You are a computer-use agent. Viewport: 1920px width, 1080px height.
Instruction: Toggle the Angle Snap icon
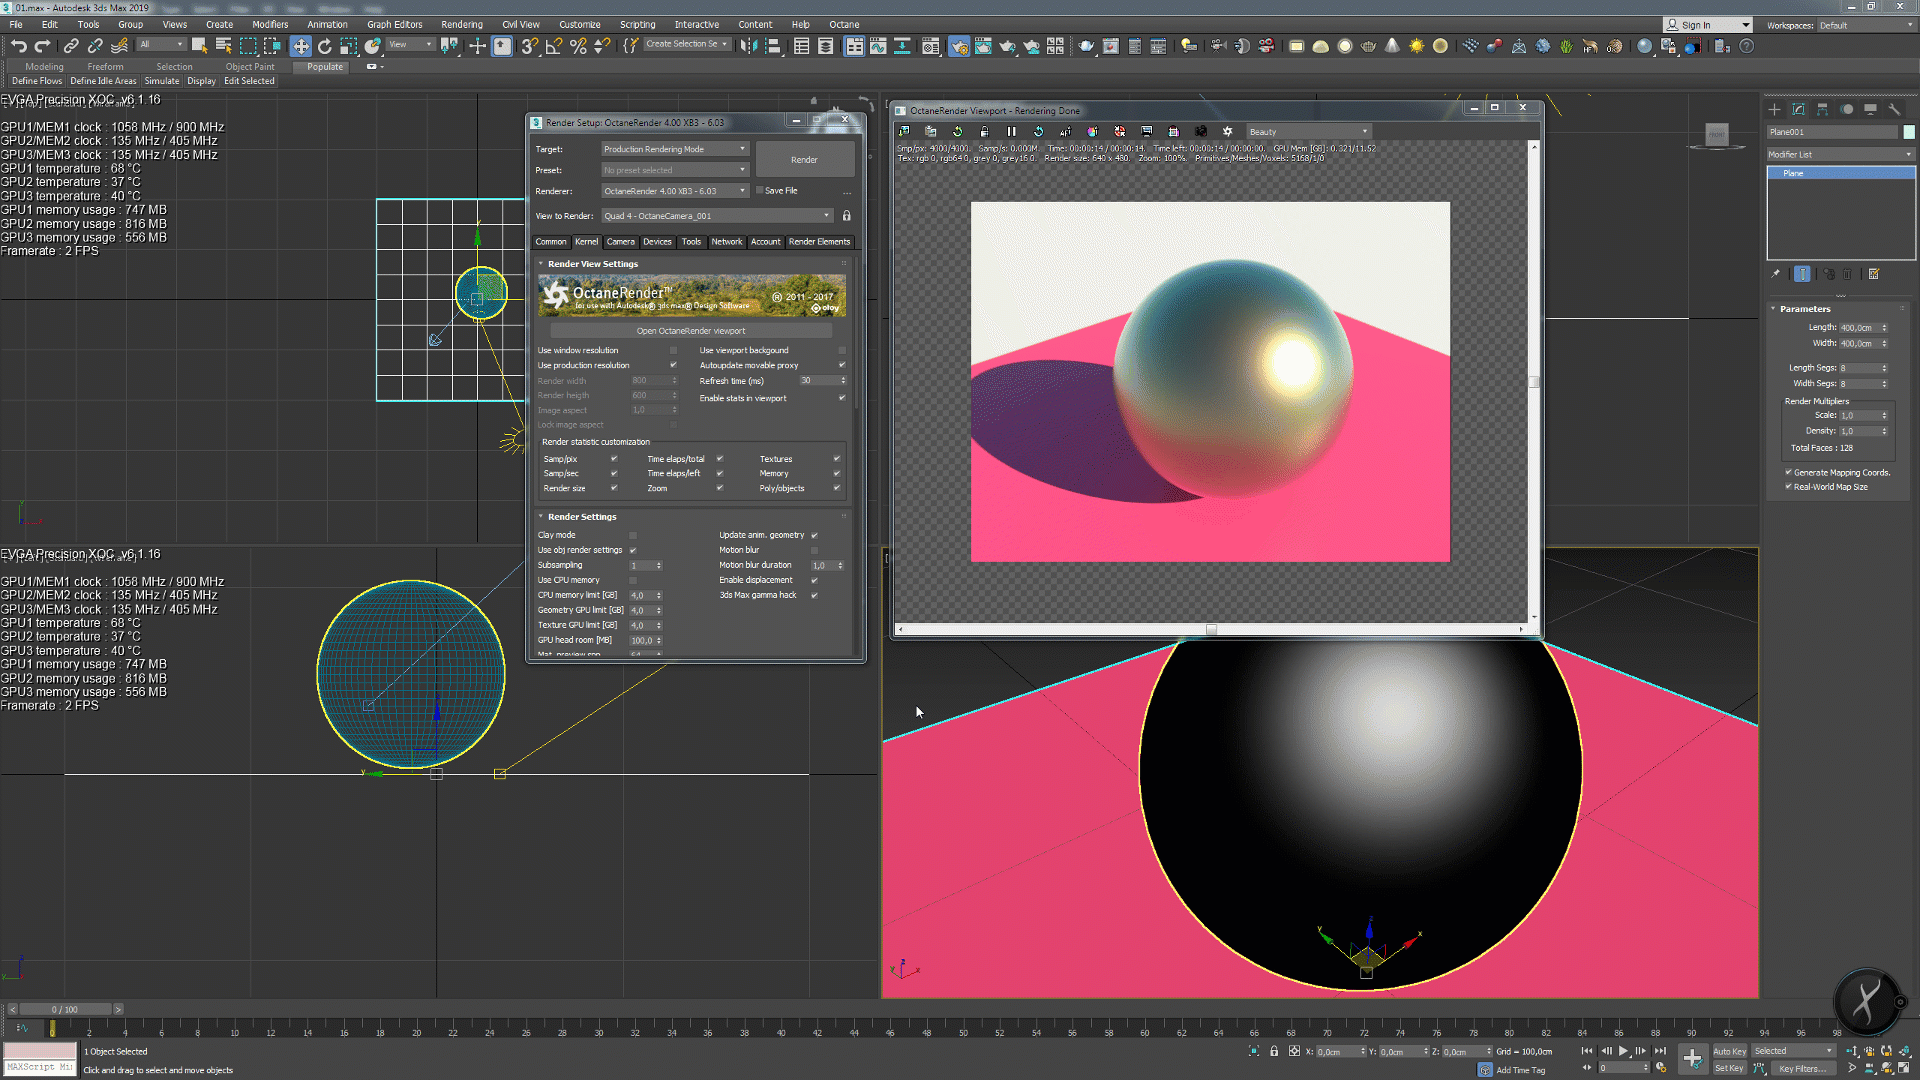coord(553,46)
